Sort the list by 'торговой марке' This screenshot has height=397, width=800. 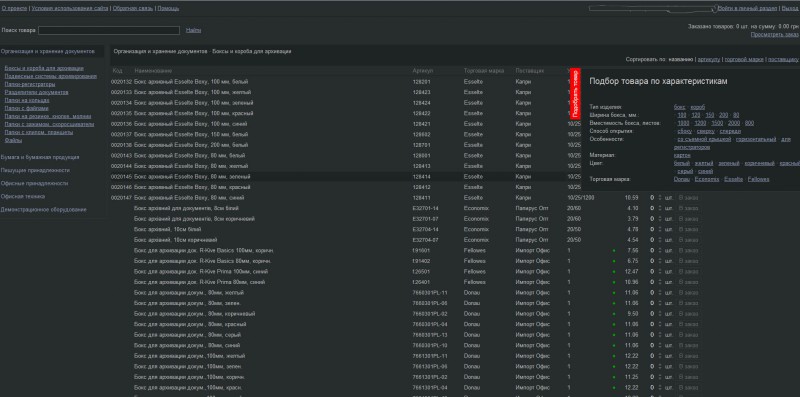click(x=744, y=60)
